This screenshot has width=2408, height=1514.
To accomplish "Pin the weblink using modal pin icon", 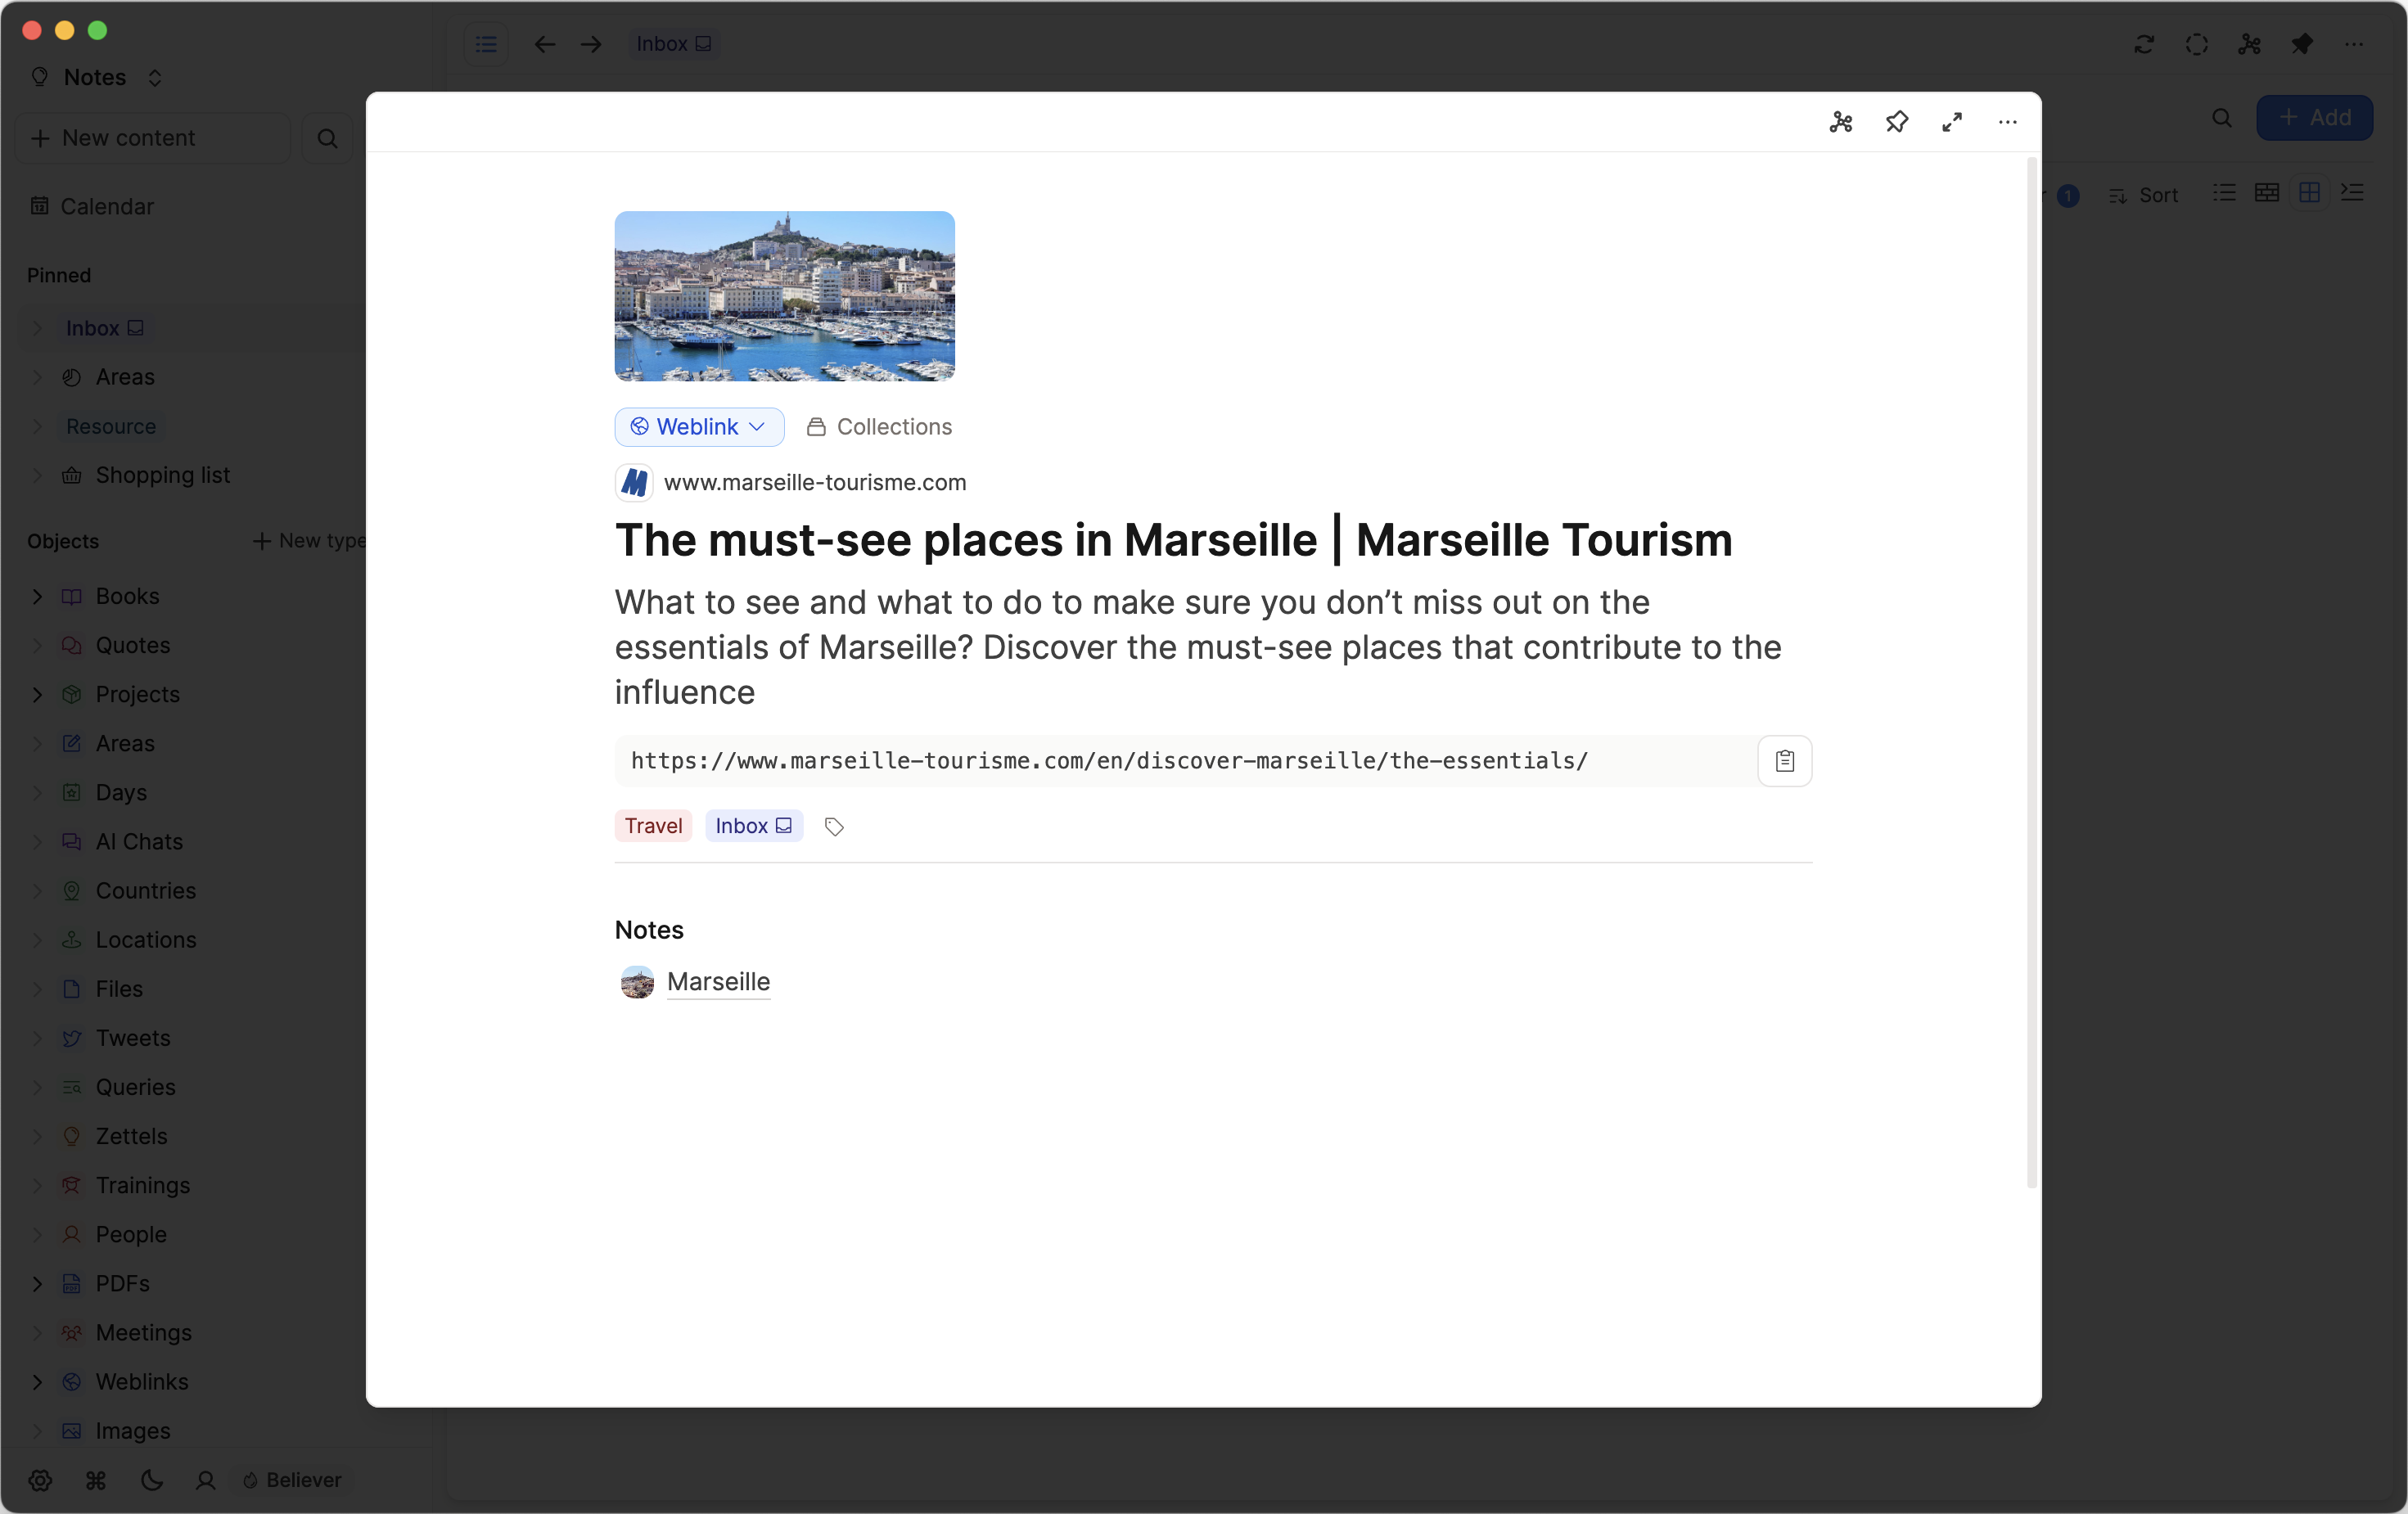I will pos(1897,122).
